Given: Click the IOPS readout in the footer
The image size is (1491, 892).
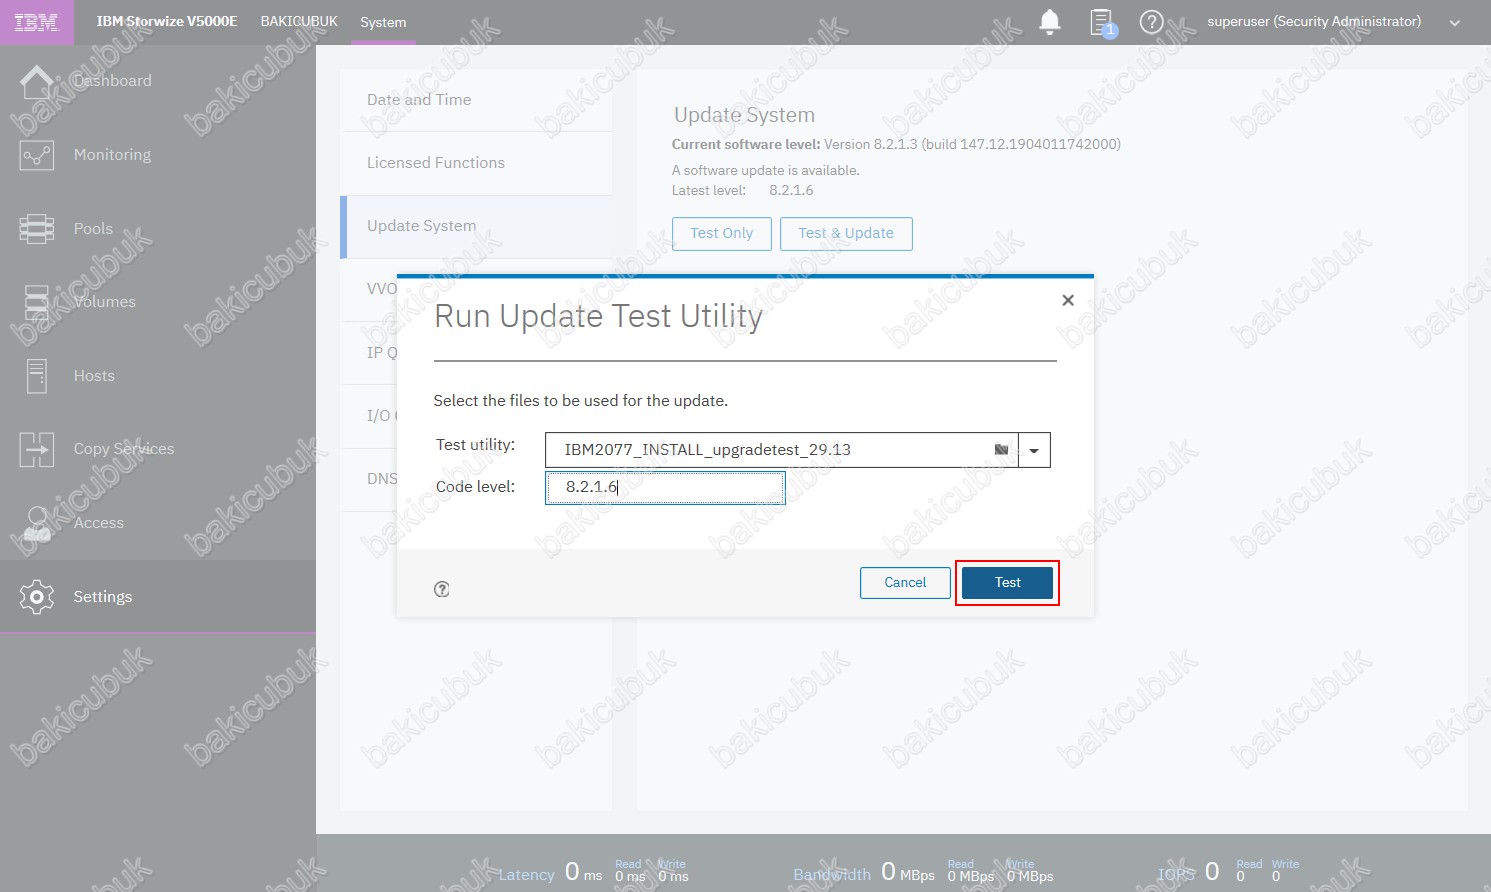Looking at the screenshot, I should (x=1228, y=873).
